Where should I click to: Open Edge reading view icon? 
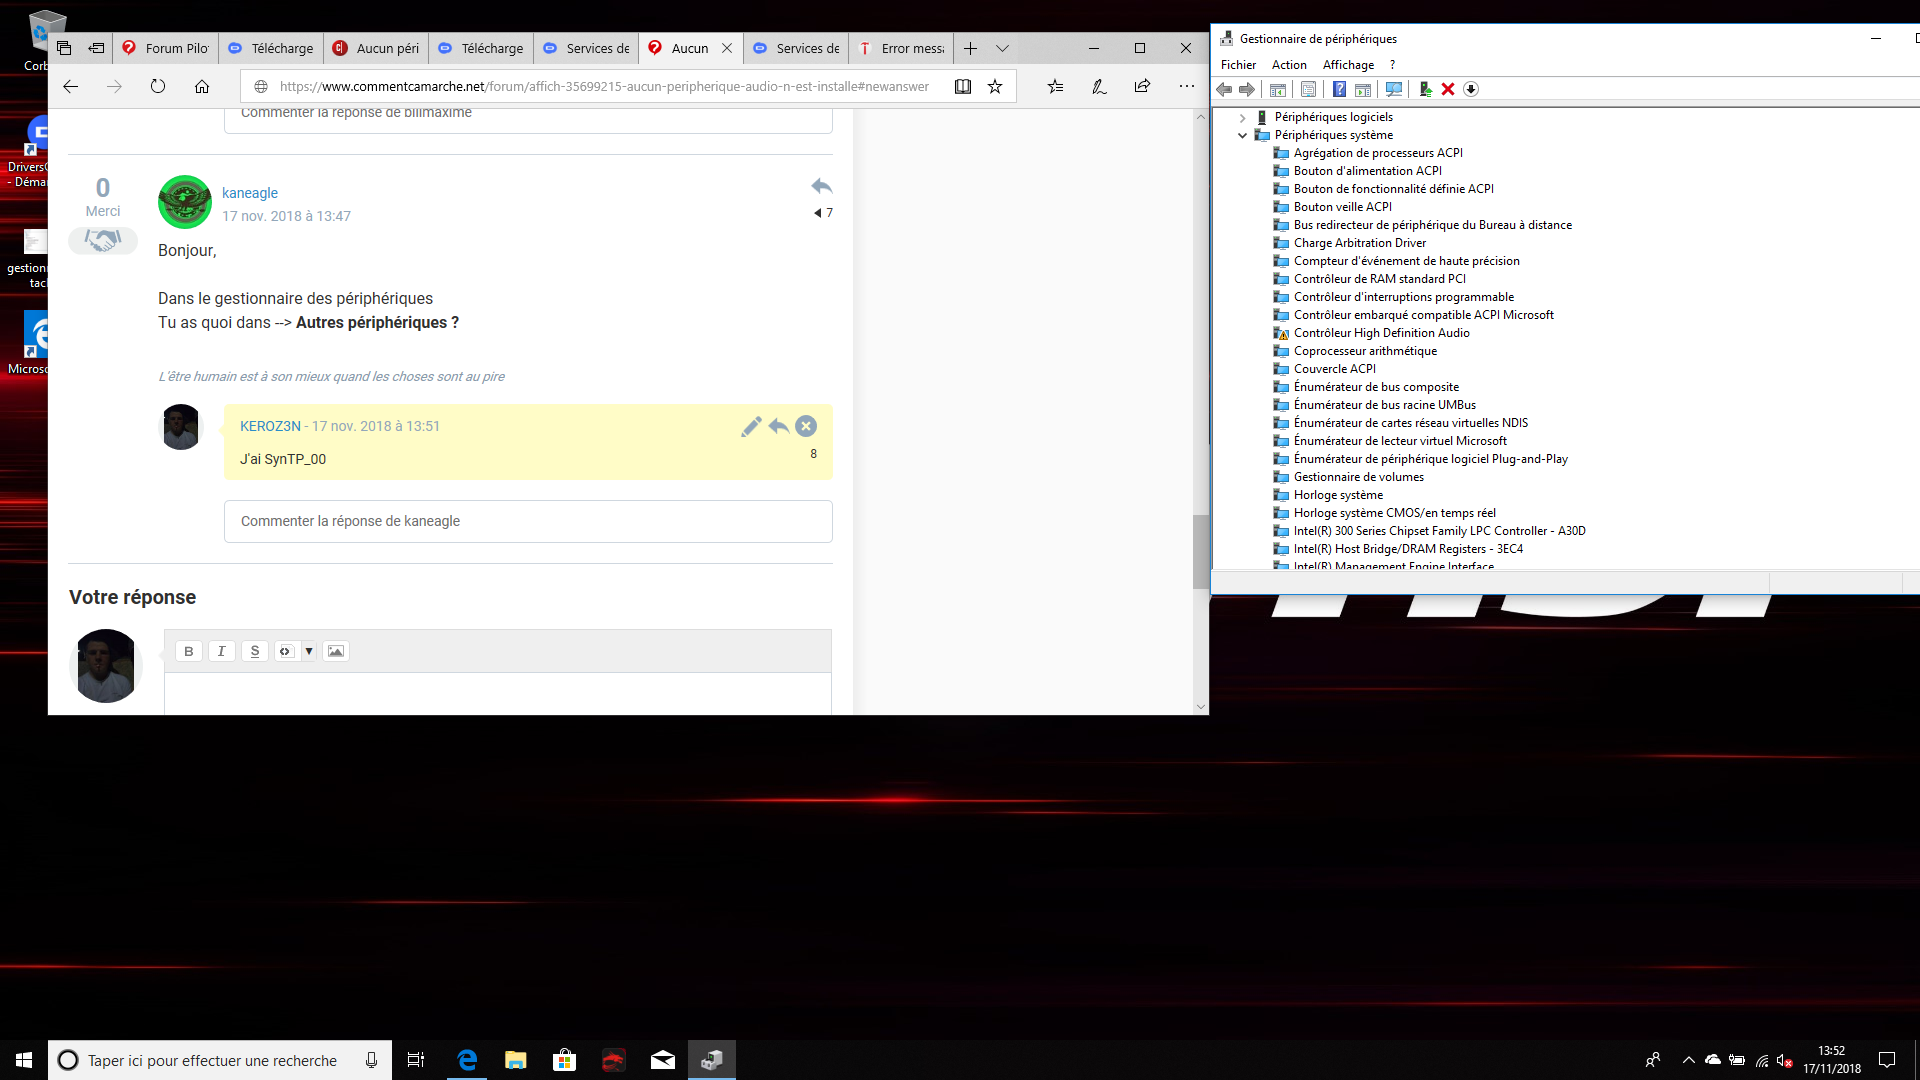pos(962,87)
